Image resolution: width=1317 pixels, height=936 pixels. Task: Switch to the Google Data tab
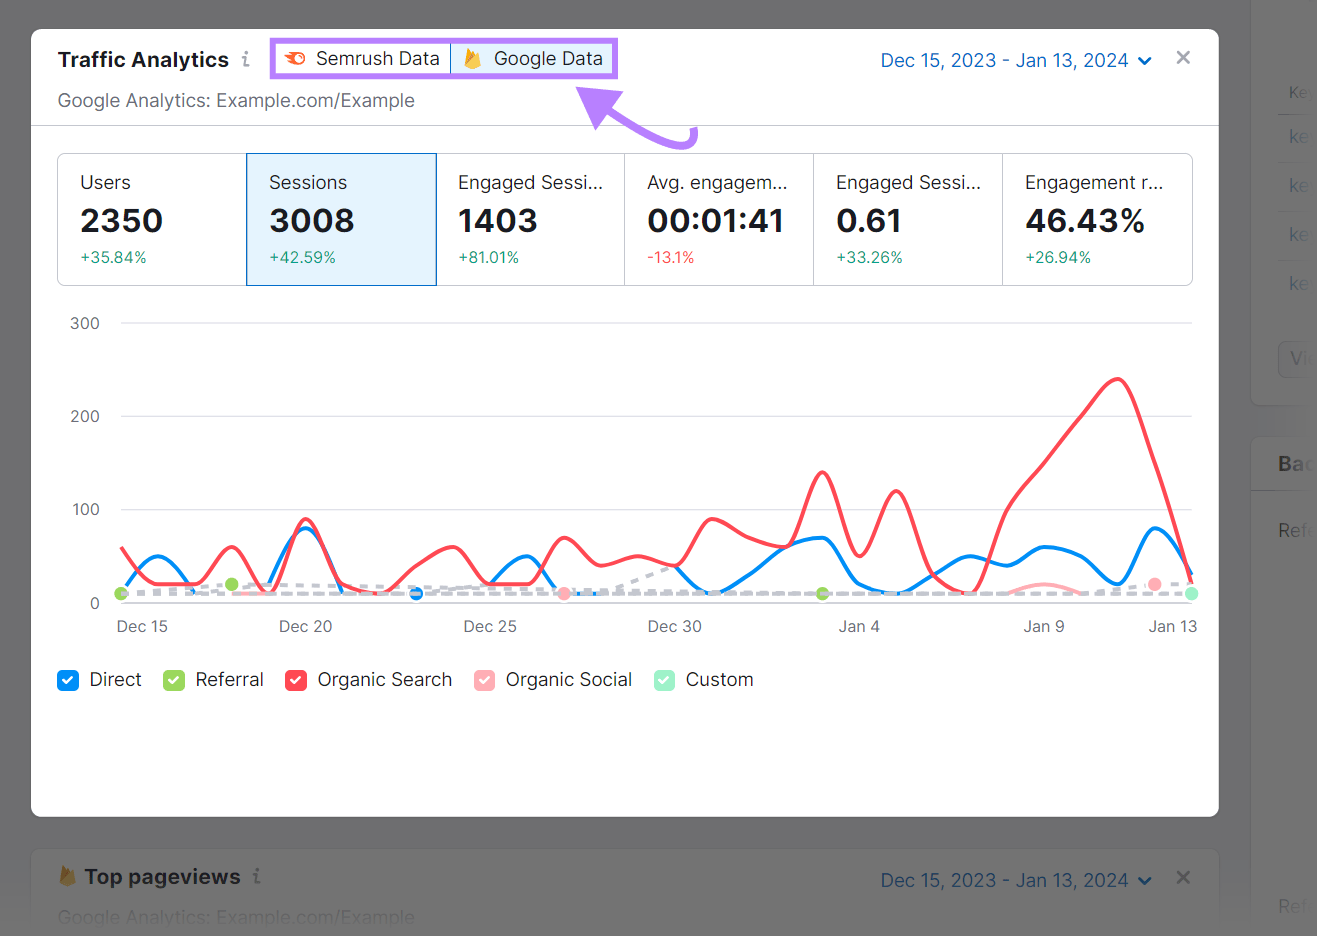[533, 58]
